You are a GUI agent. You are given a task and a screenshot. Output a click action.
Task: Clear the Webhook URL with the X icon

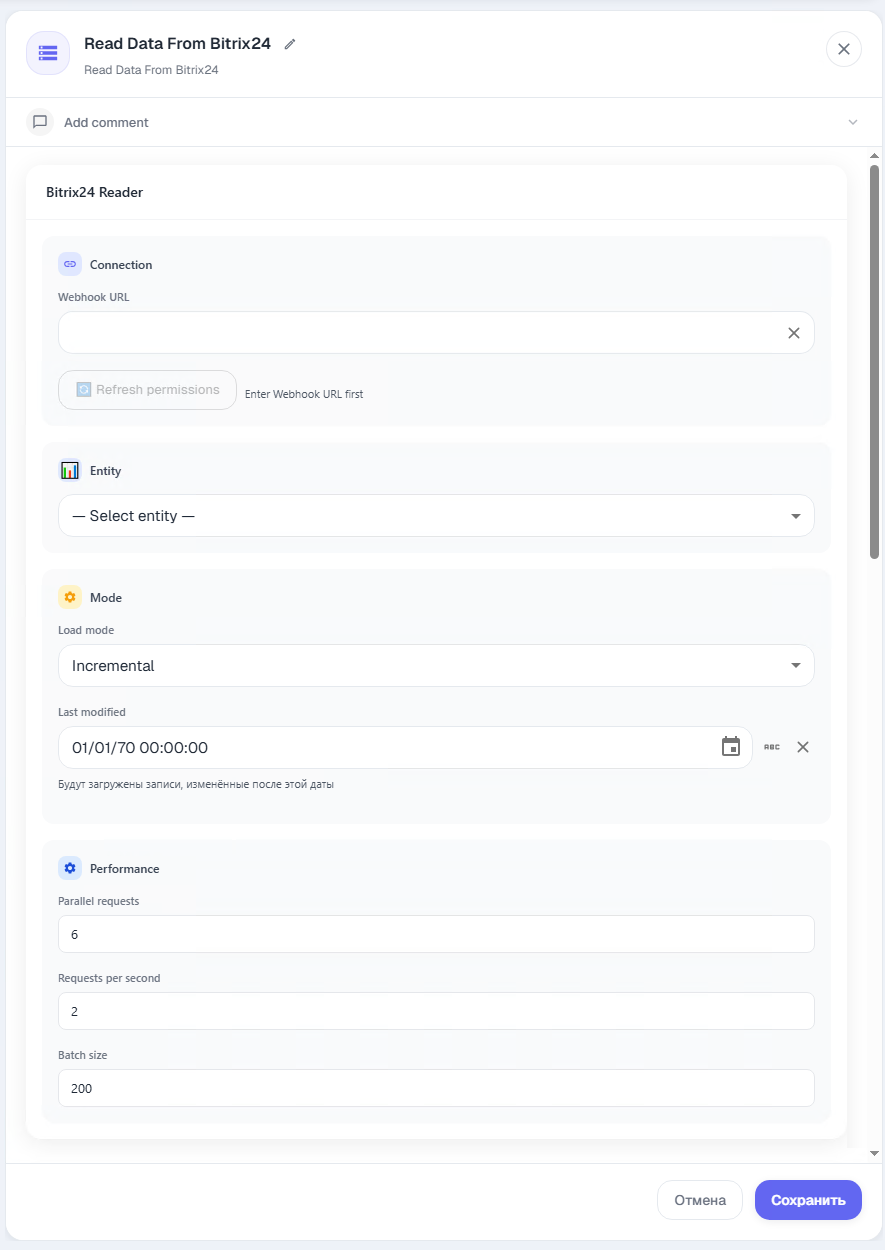pyautogui.click(x=794, y=333)
